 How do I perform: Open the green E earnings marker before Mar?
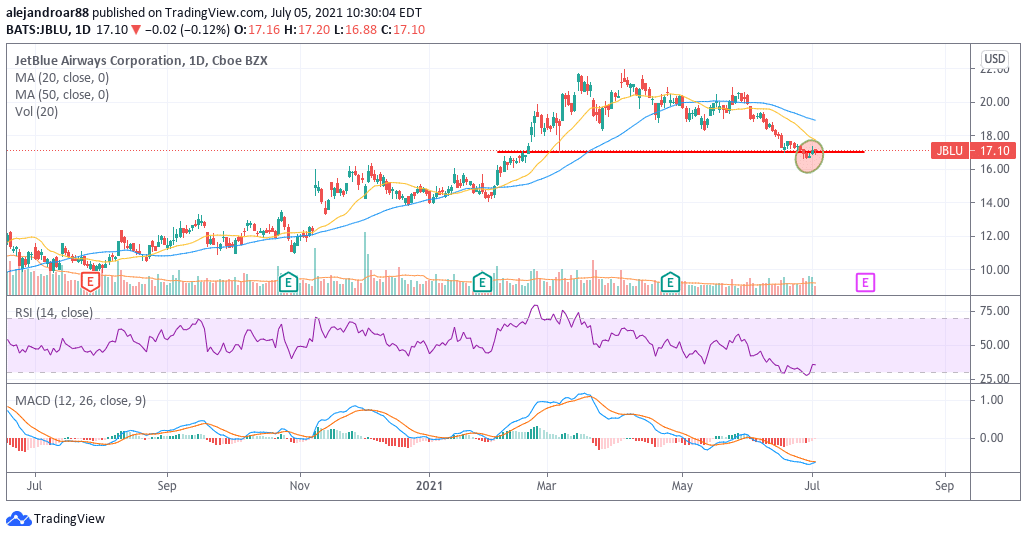click(x=482, y=282)
